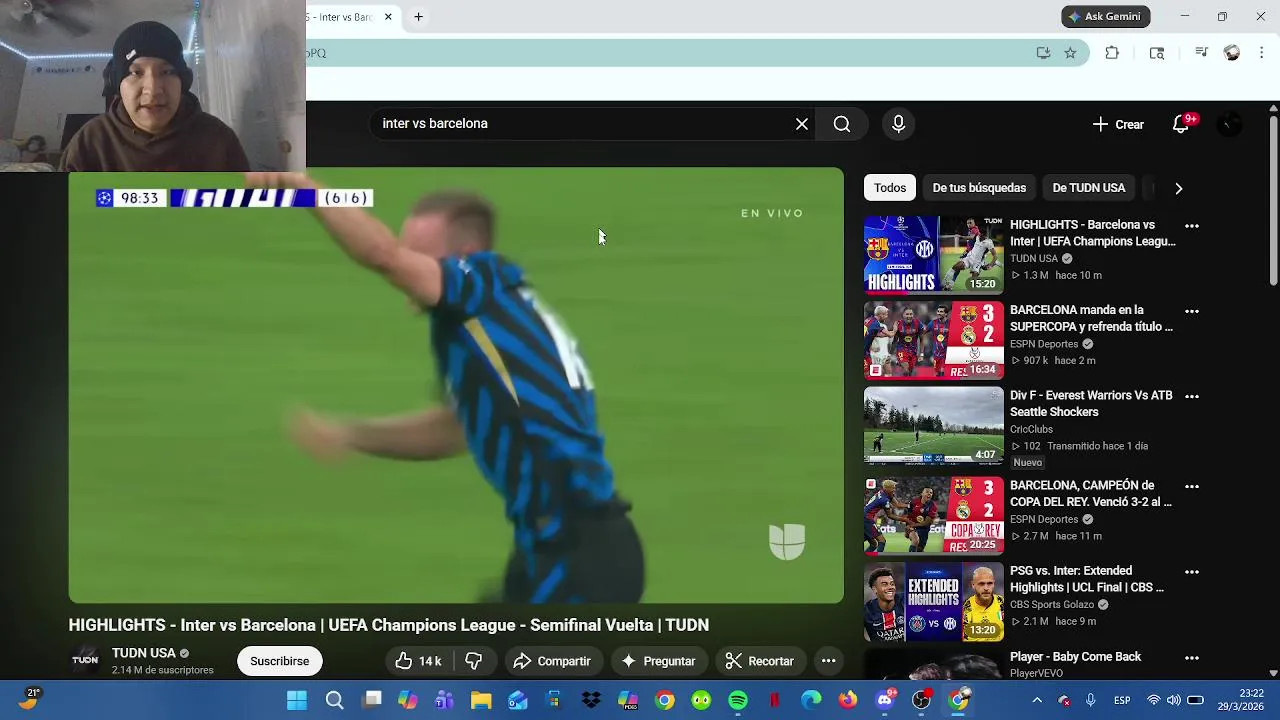The image size is (1280, 720).
Task: Open File Explorer from the taskbar
Action: (x=481, y=700)
